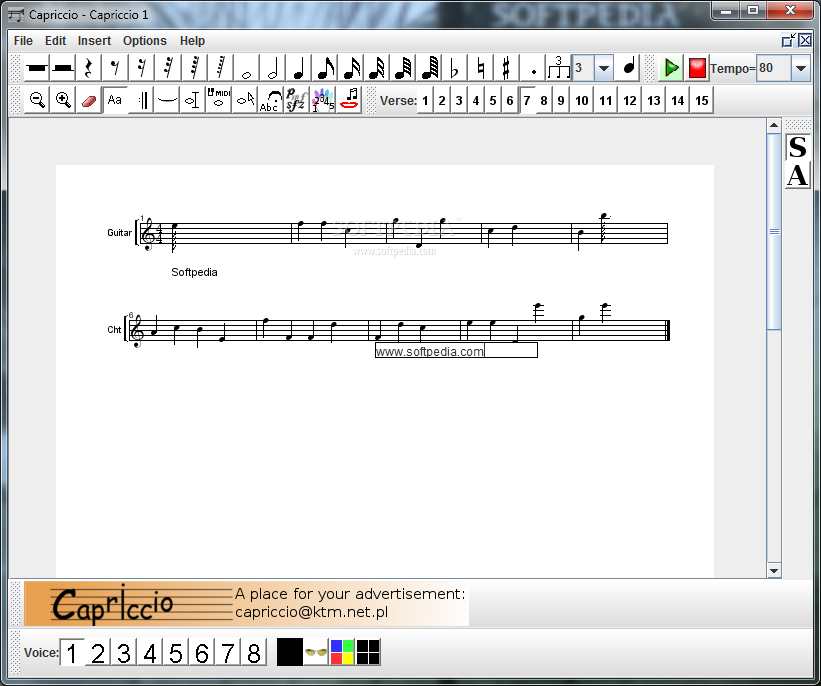This screenshot has width=821, height=686.
Task: Select the Aa text tool
Action: [115, 99]
